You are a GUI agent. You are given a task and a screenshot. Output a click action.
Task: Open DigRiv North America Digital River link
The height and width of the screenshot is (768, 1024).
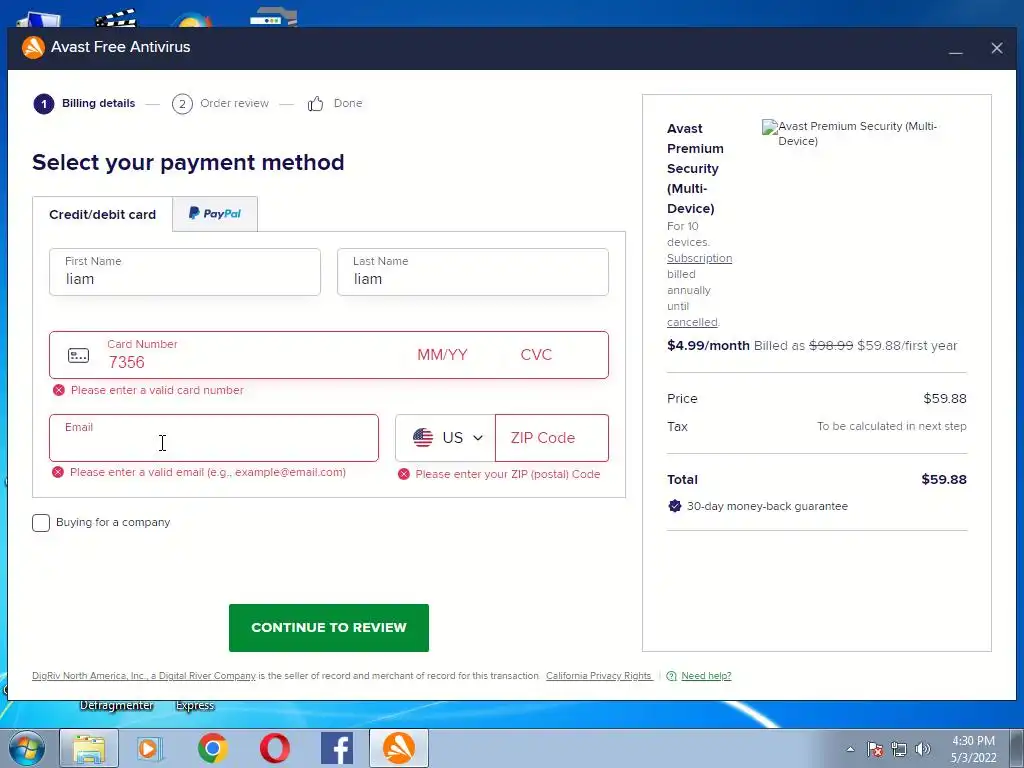tap(144, 676)
